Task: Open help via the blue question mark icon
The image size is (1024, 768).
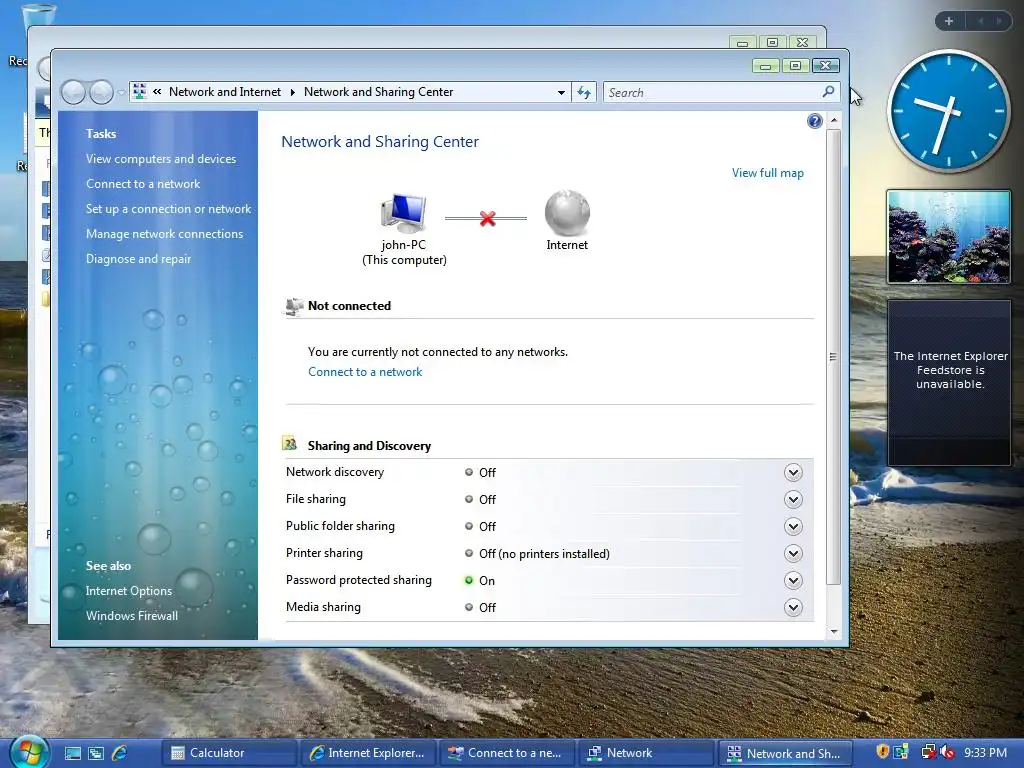Action: click(x=814, y=121)
